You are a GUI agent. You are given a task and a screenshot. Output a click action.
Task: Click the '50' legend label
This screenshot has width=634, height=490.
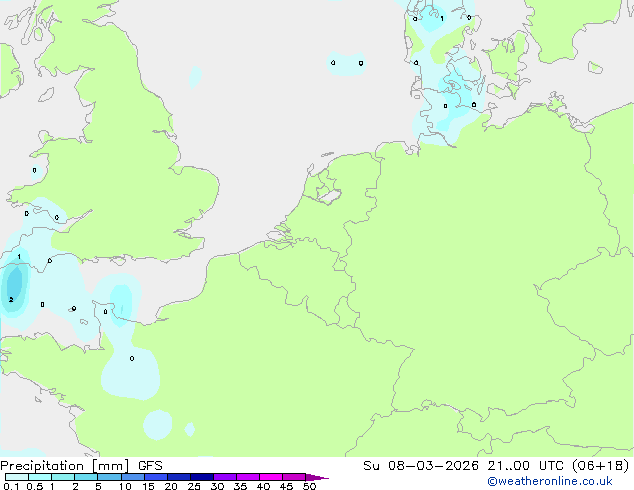coord(309,486)
